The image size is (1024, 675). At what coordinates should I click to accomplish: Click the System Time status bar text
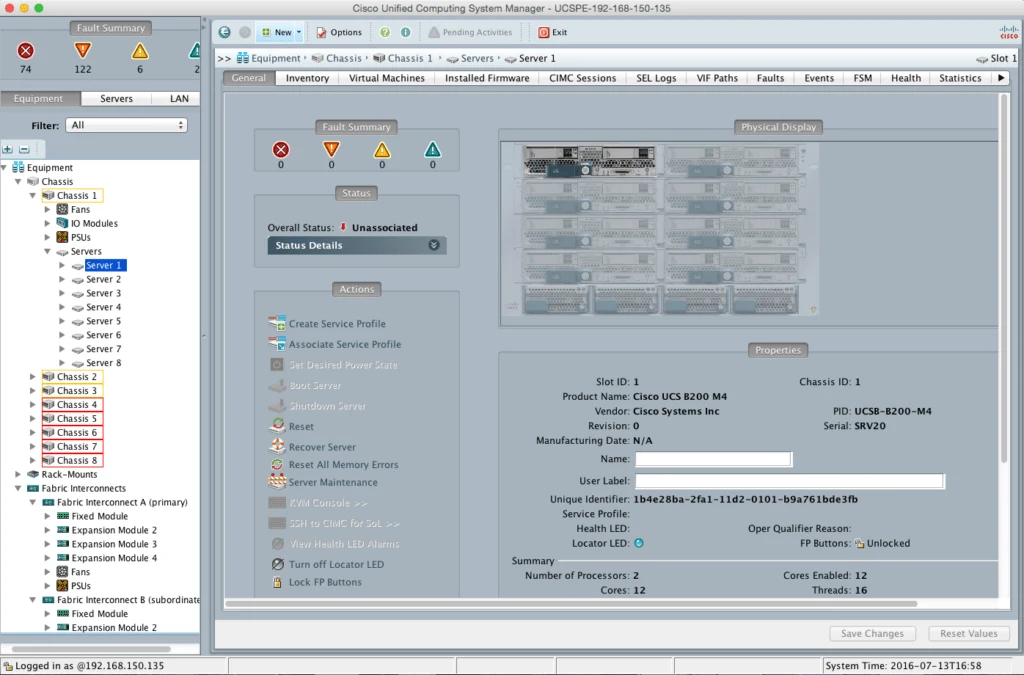tap(903, 666)
